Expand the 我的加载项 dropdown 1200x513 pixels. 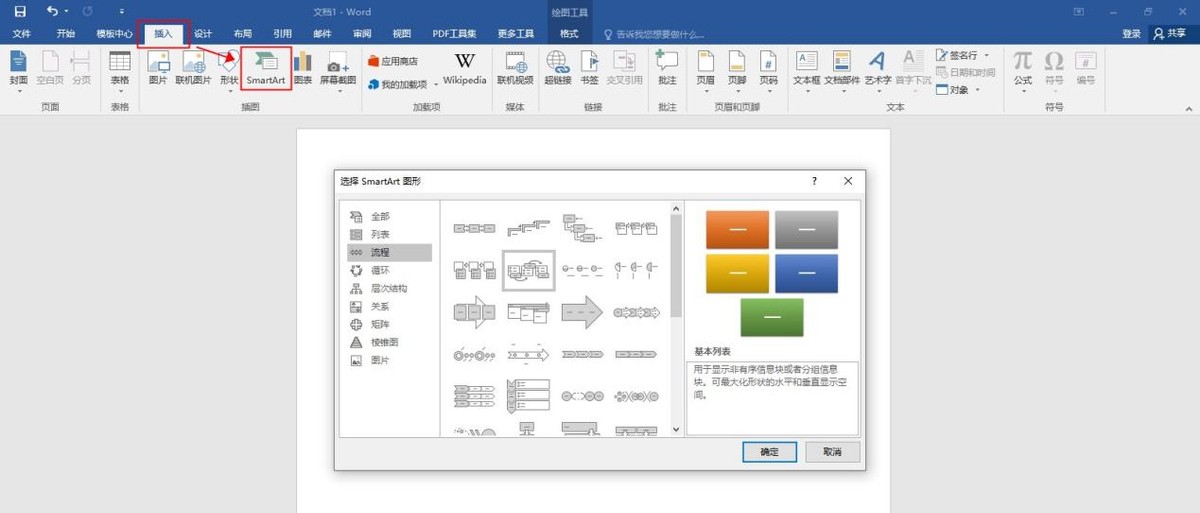(x=436, y=85)
